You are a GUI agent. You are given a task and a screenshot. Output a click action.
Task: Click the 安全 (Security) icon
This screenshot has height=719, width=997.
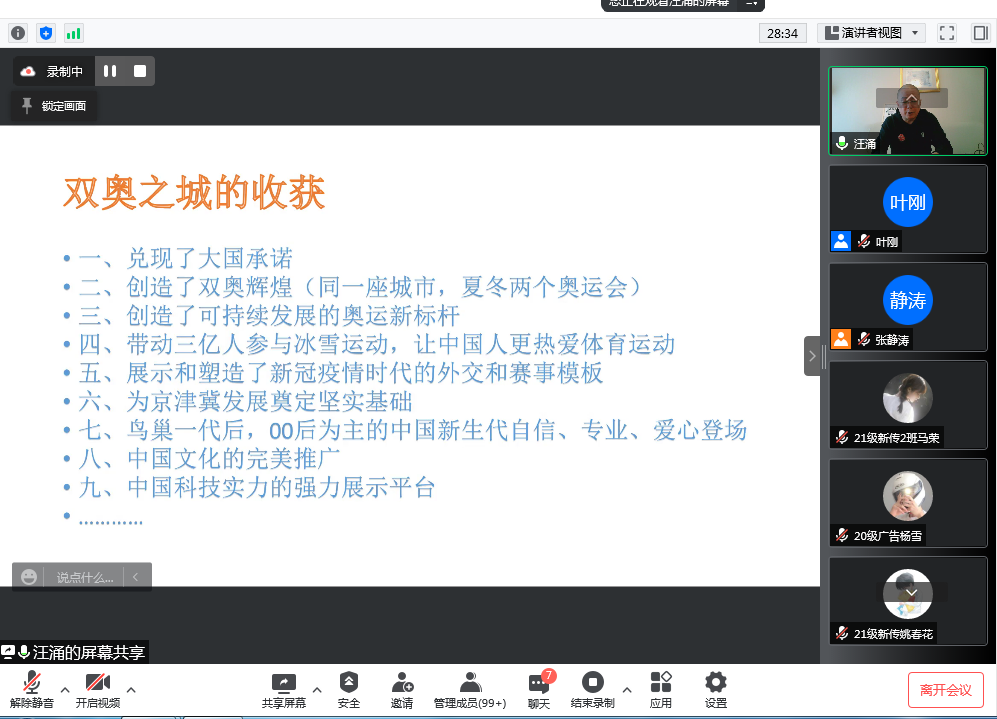(x=348, y=689)
